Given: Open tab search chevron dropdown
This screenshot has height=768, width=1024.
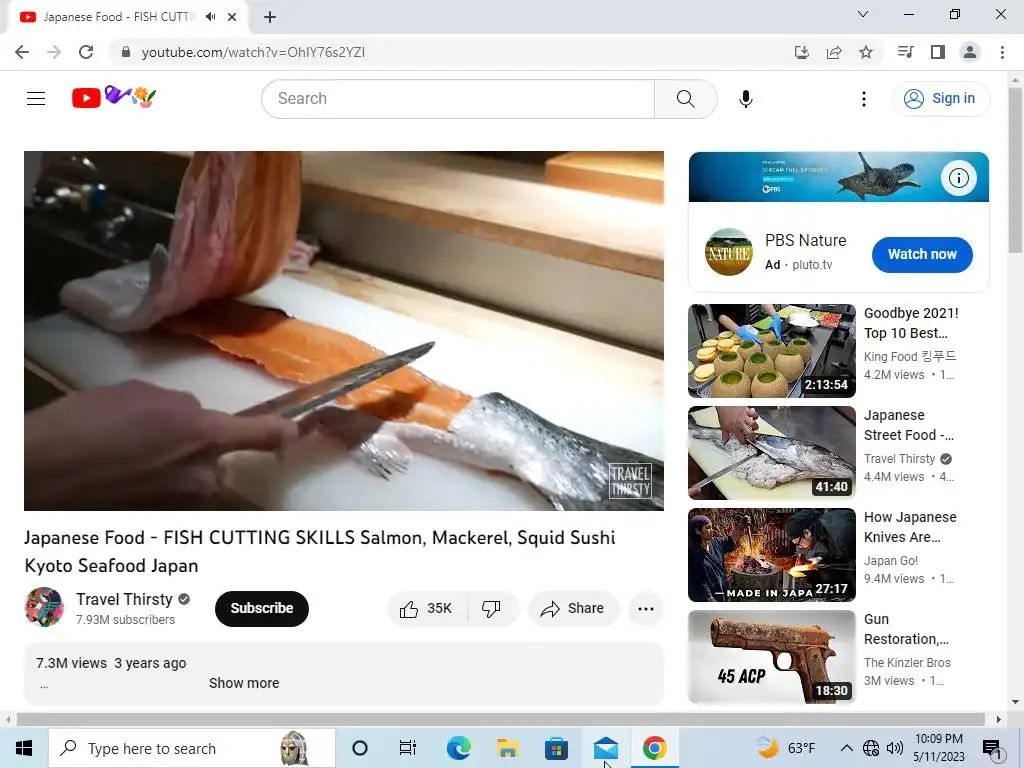Looking at the screenshot, I should [863, 14].
